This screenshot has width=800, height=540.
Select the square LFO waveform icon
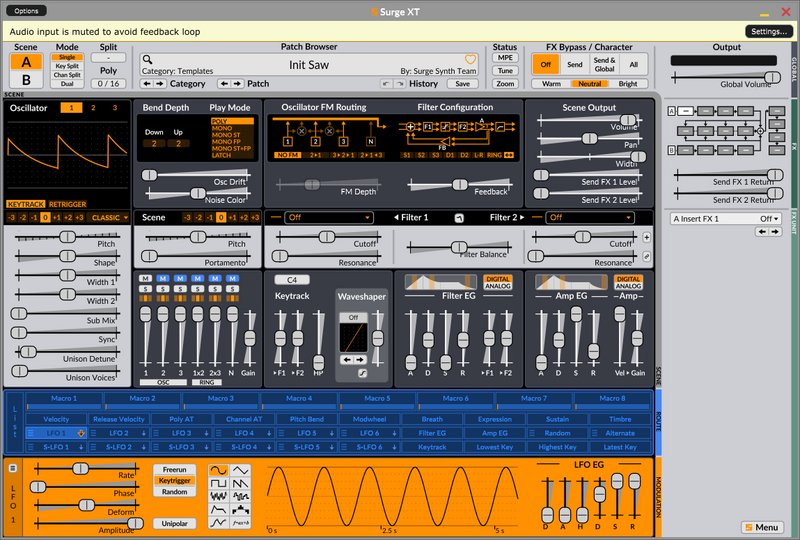(x=218, y=483)
